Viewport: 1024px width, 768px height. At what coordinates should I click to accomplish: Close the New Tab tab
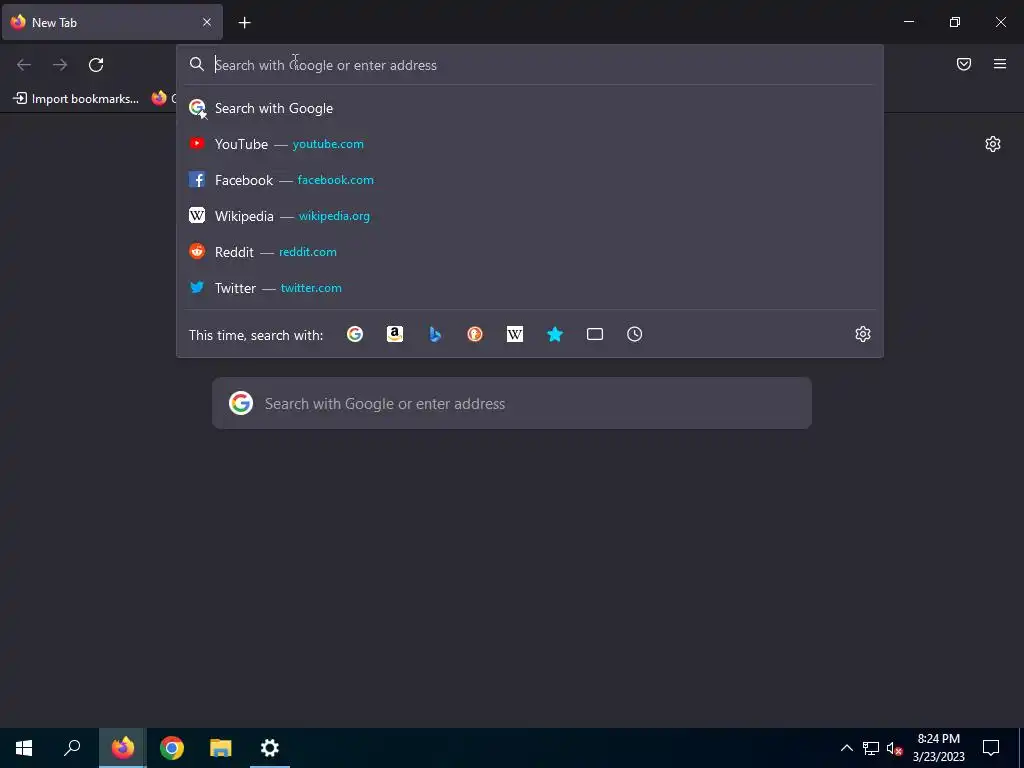pos(207,22)
